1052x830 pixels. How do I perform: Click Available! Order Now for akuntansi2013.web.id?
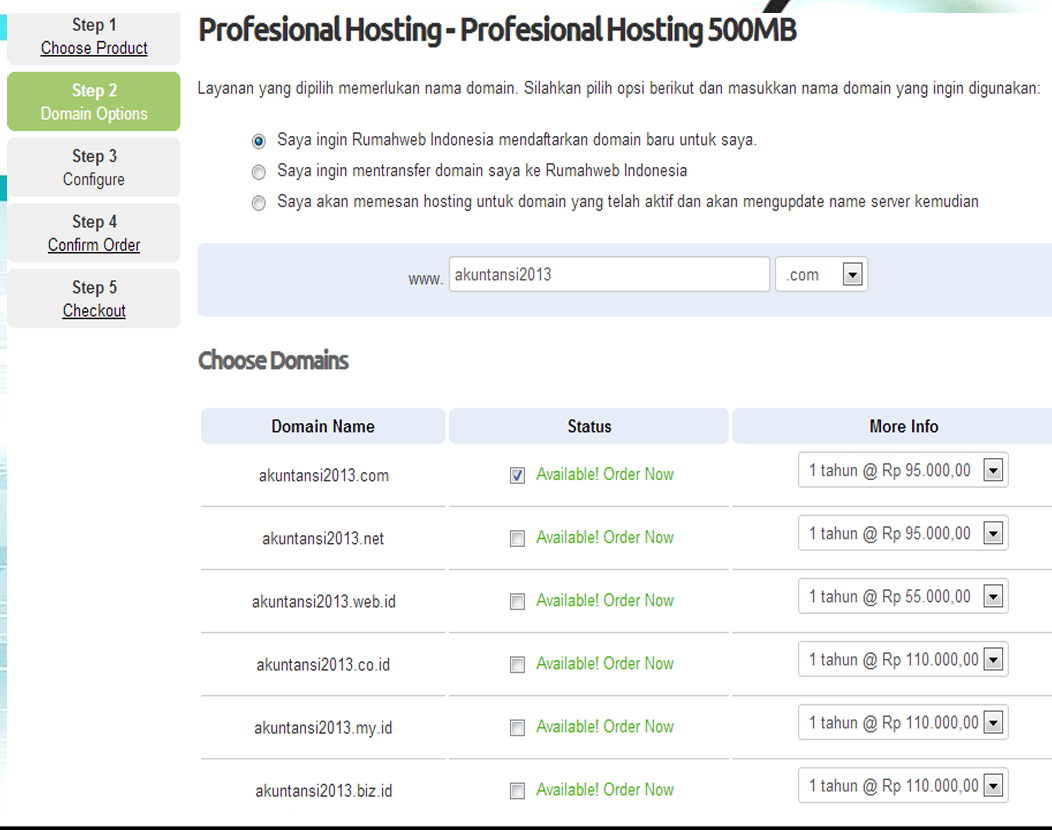coord(604,601)
